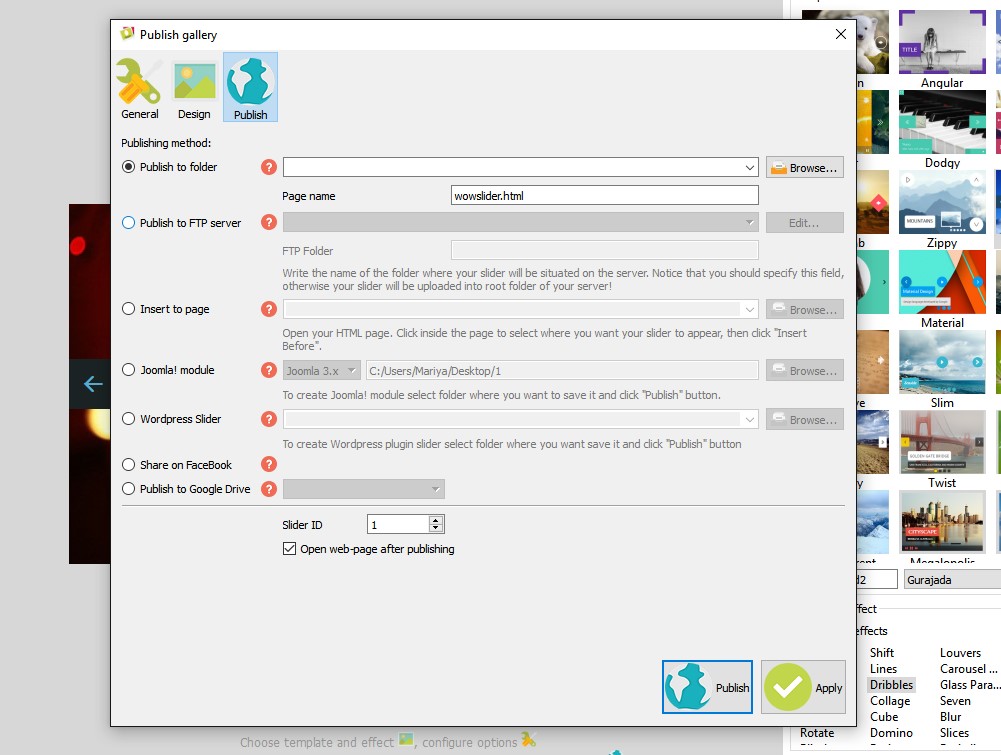Expand the Insert to page dropdown
Image resolution: width=1001 pixels, height=755 pixels.
click(749, 310)
